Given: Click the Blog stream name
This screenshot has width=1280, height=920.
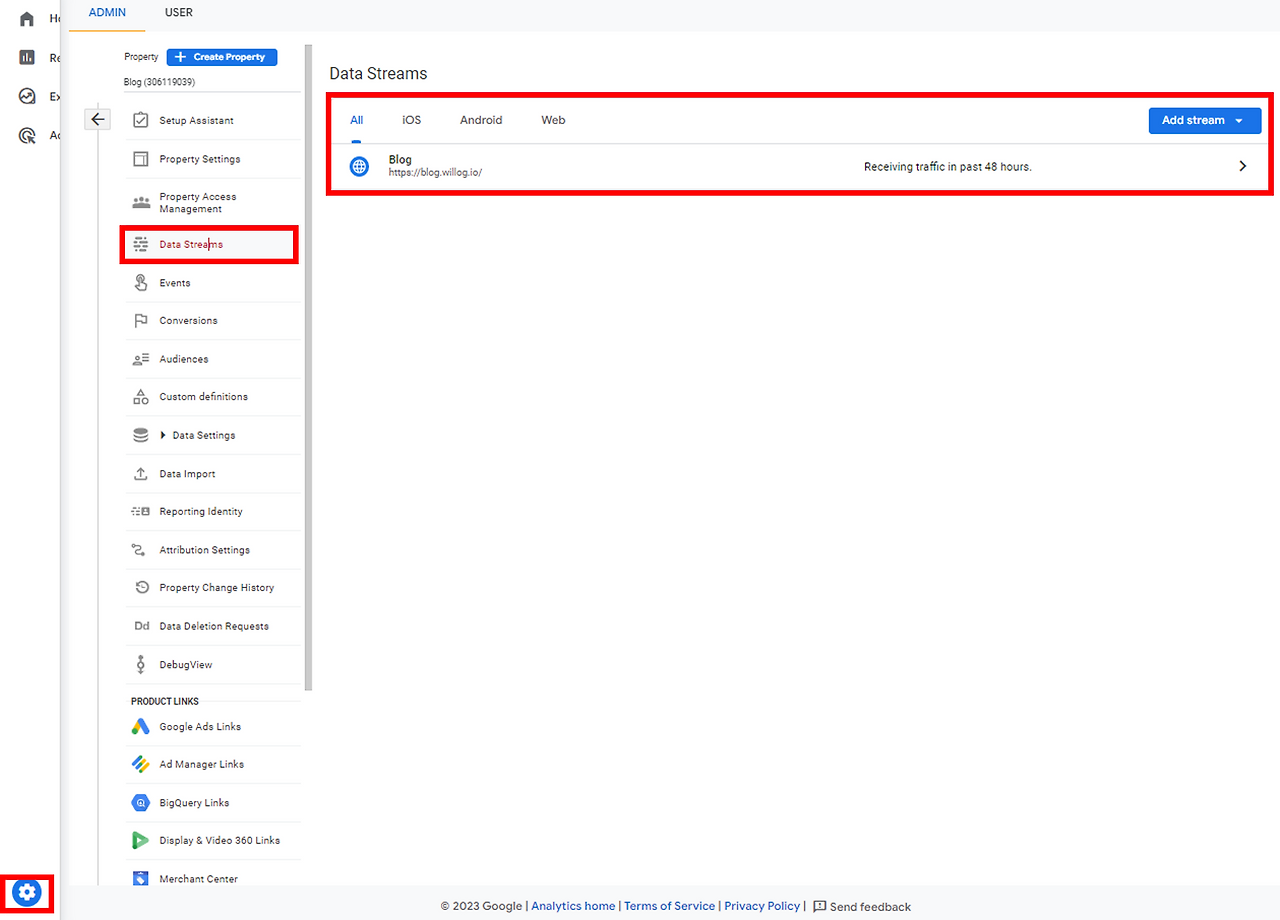Looking at the screenshot, I should (x=400, y=160).
